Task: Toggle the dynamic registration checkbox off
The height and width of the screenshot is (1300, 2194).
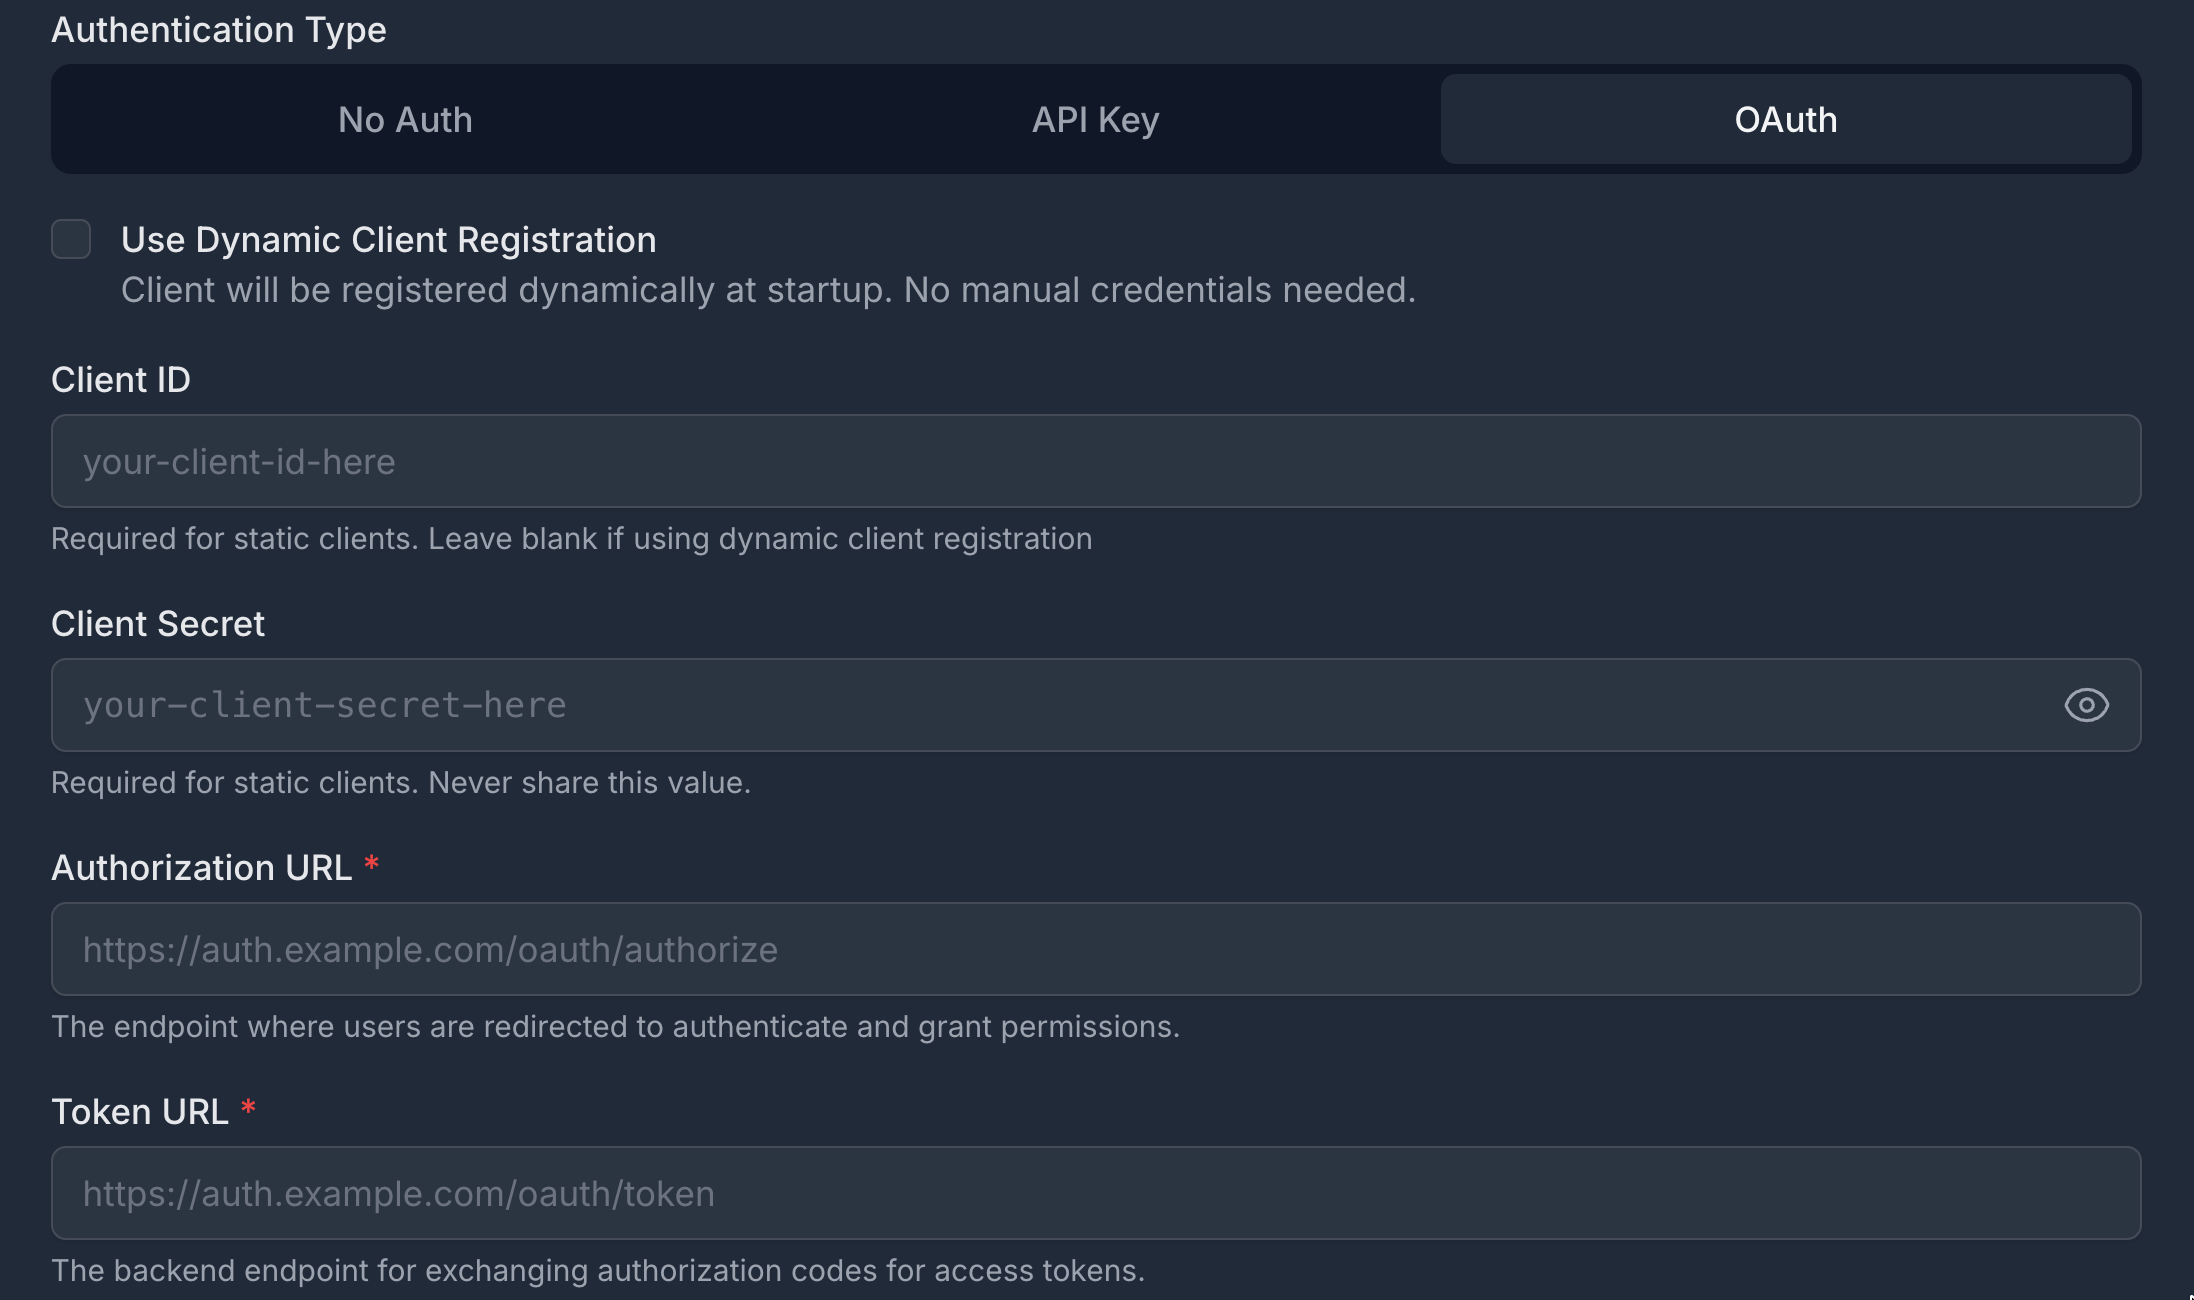Action: pos(71,239)
